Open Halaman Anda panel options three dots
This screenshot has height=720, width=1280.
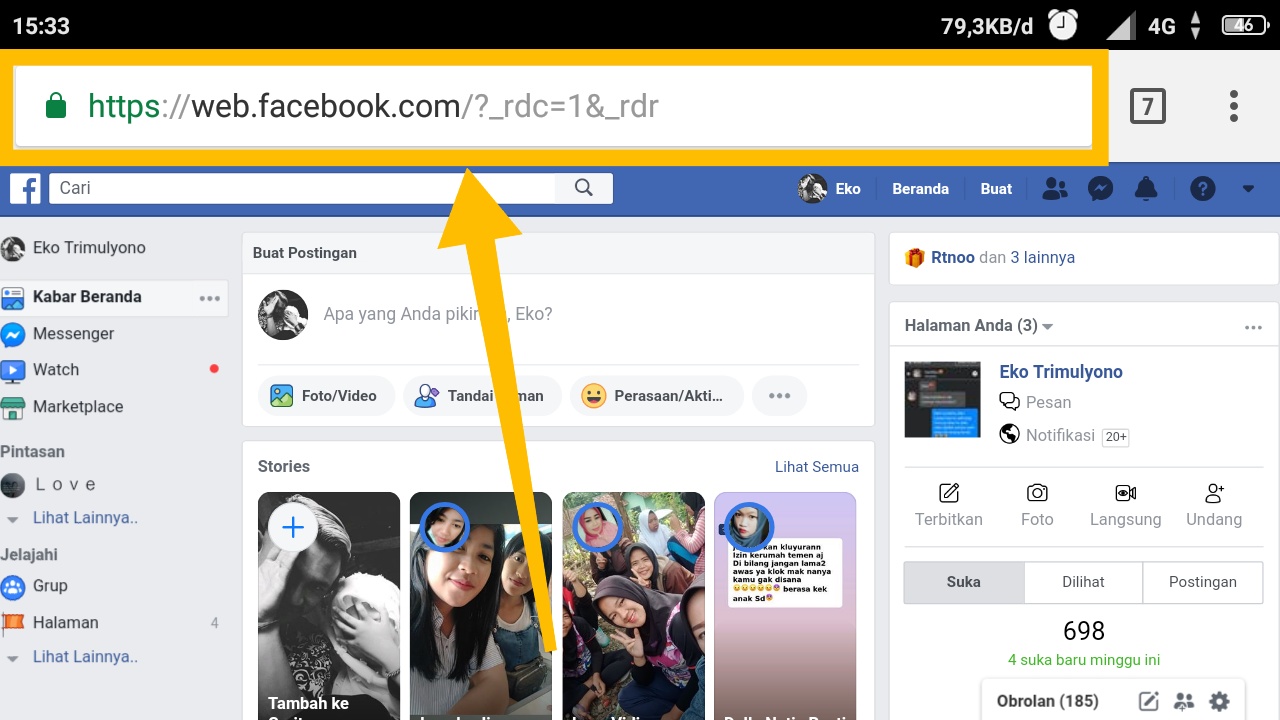[1253, 327]
